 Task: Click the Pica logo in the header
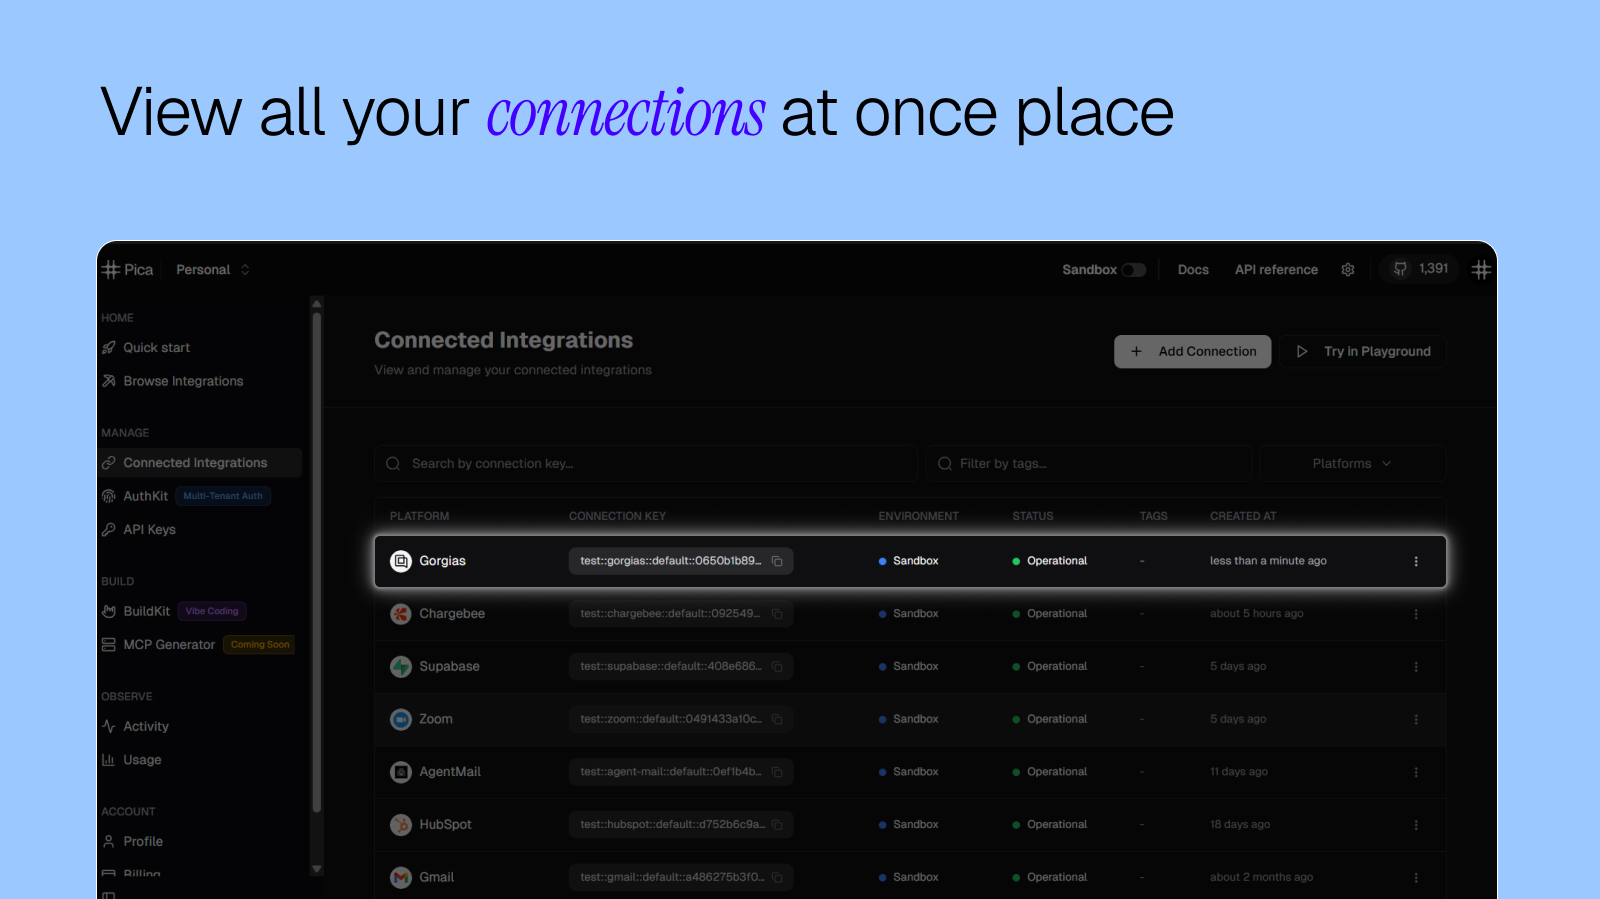point(128,270)
